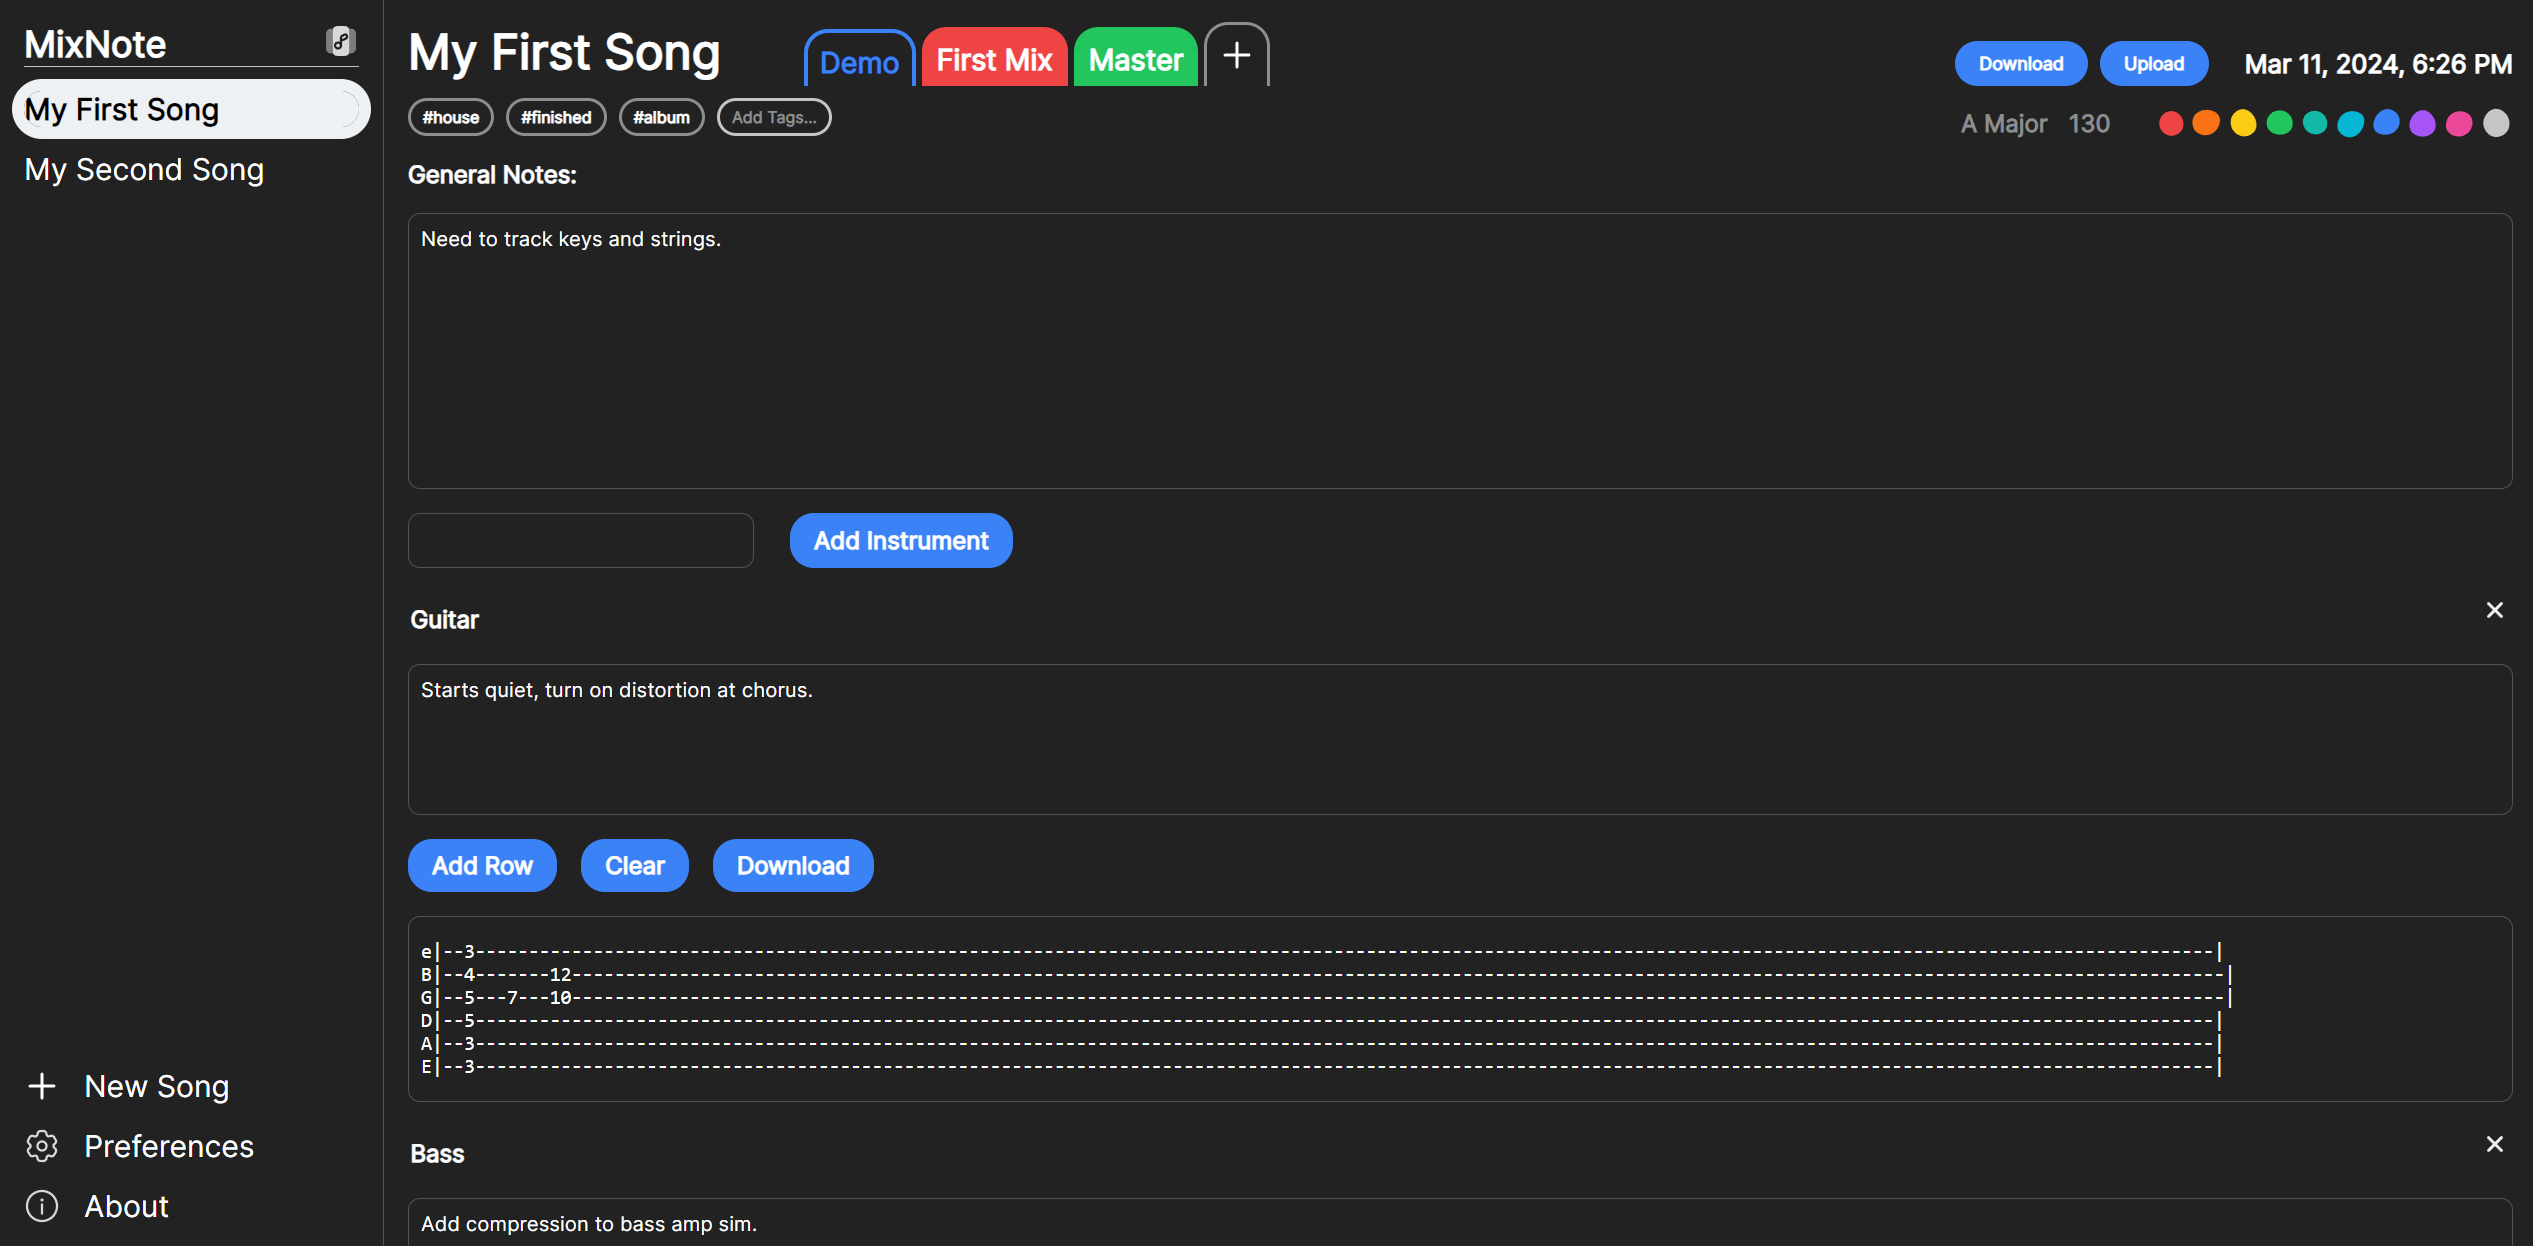Pick the purple color swatch
This screenshot has width=2533, height=1246.
[x=2422, y=123]
